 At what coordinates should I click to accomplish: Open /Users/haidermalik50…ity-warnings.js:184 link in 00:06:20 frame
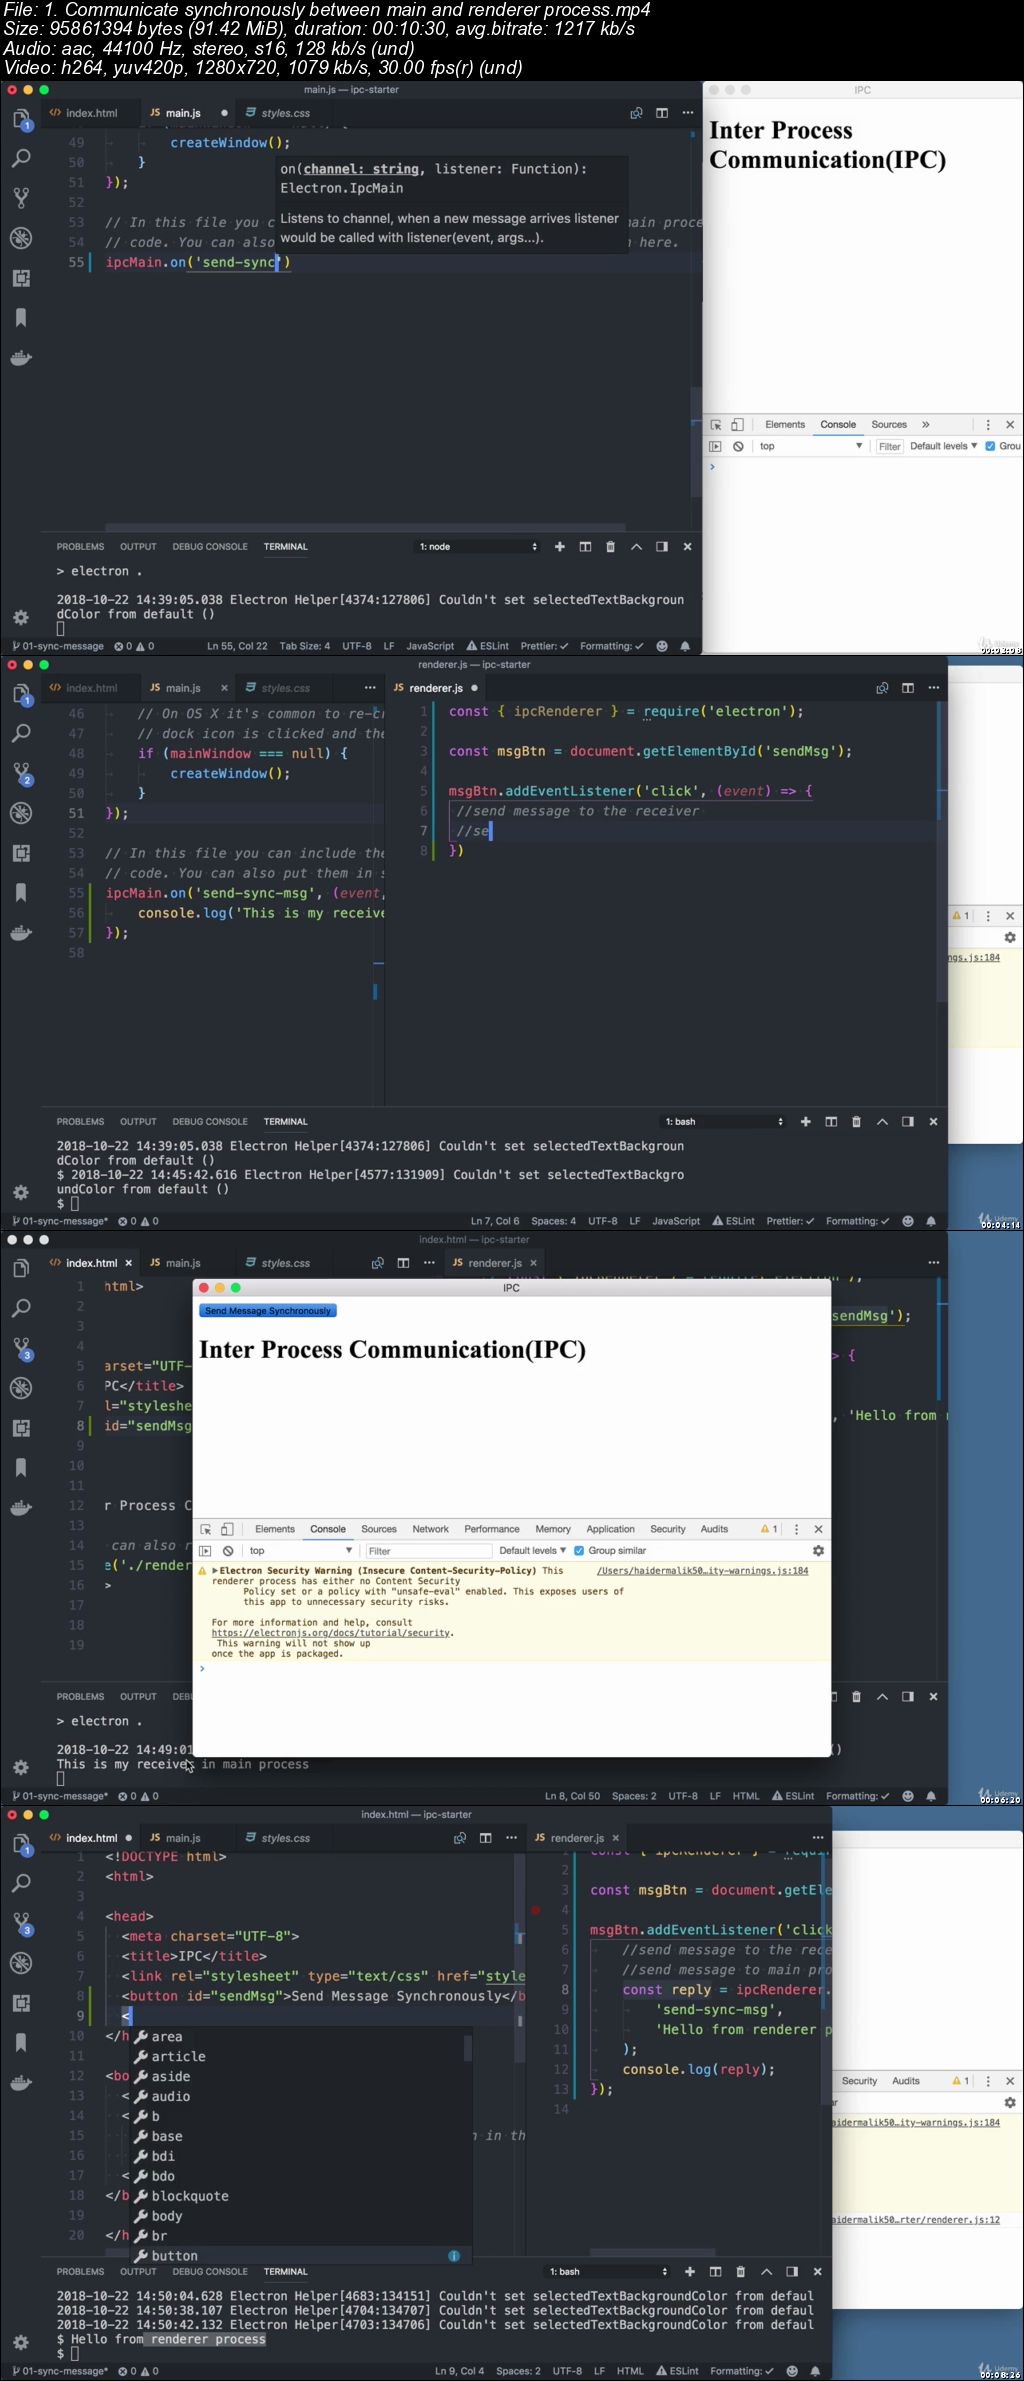click(702, 1571)
